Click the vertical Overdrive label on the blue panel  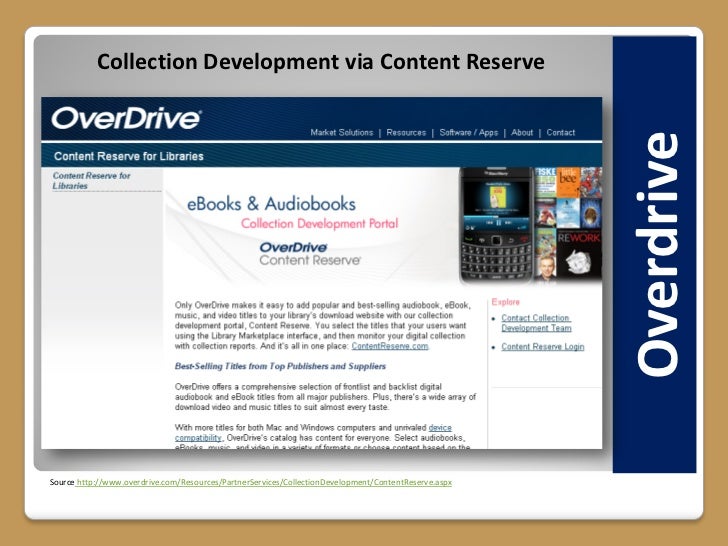pyautogui.click(x=656, y=254)
